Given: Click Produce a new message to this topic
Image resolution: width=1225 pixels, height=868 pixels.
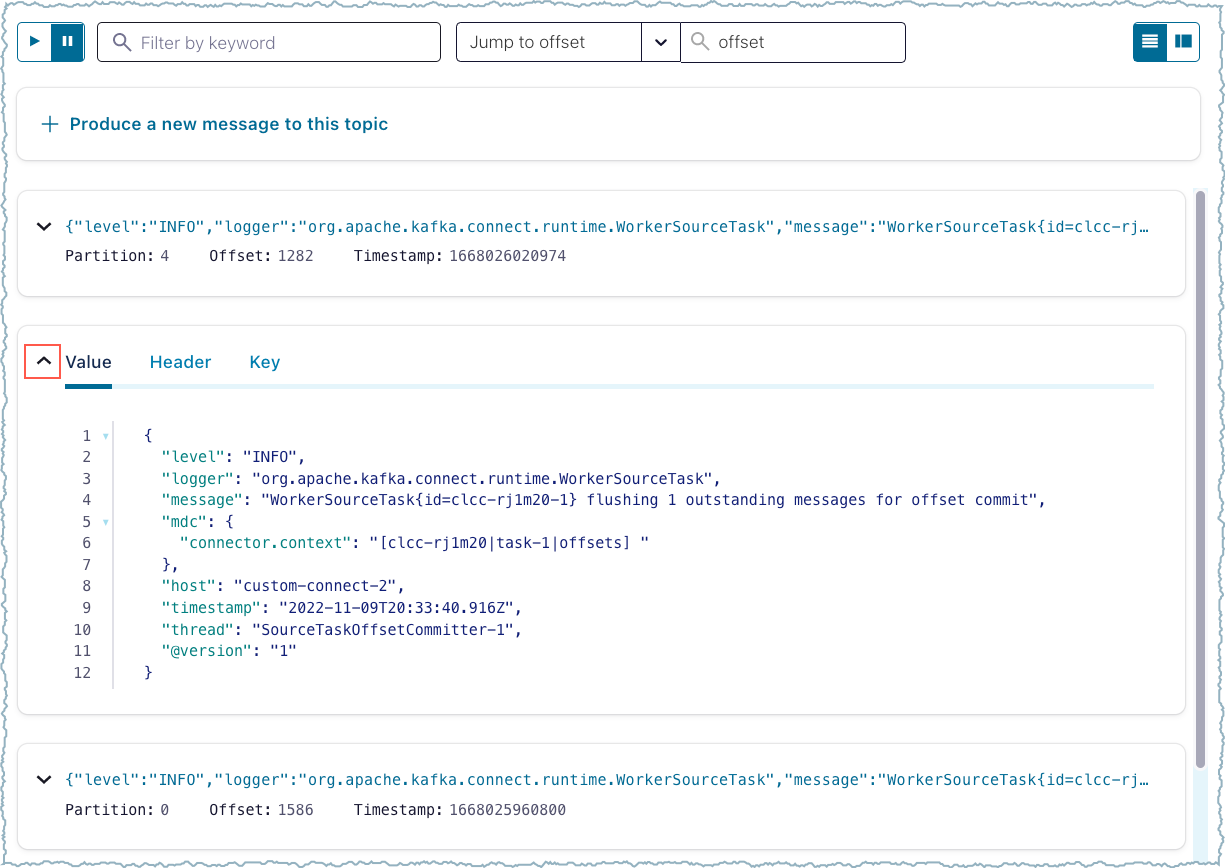Looking at the screenshot, I should pyautogui.click(x=228, y=124).
